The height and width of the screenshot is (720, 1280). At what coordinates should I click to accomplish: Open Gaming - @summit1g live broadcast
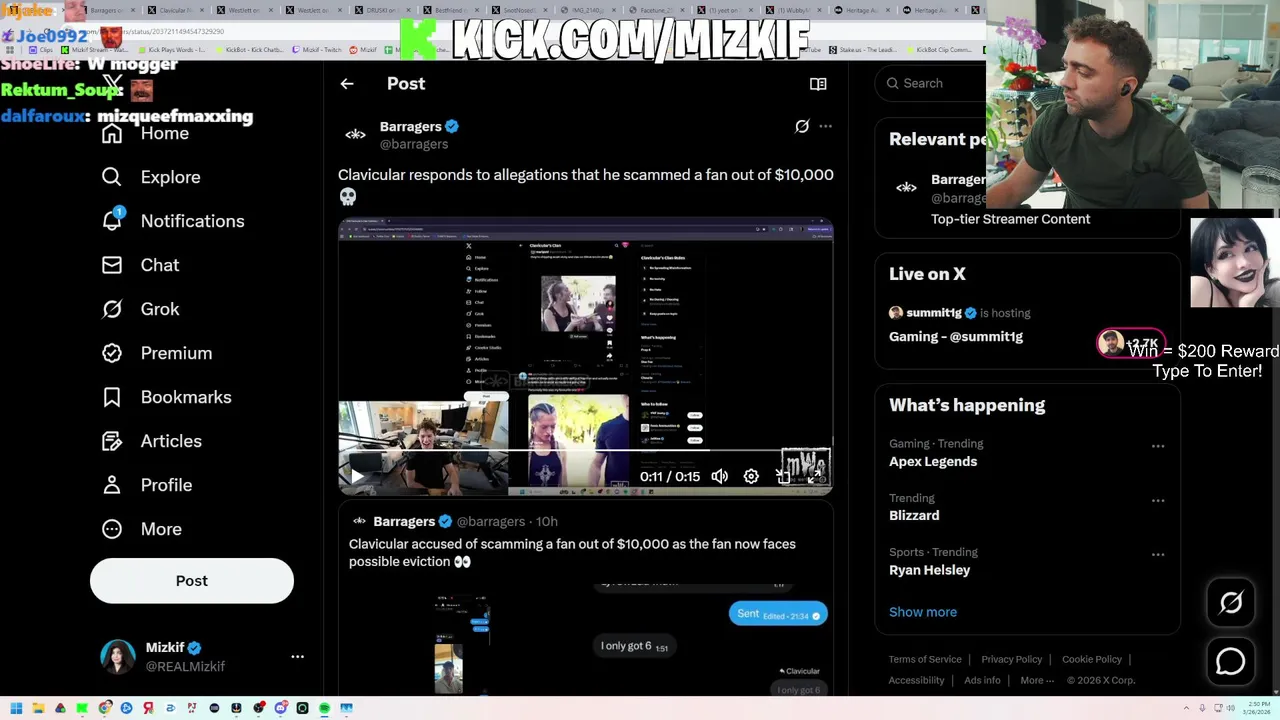tap(956, 337)
